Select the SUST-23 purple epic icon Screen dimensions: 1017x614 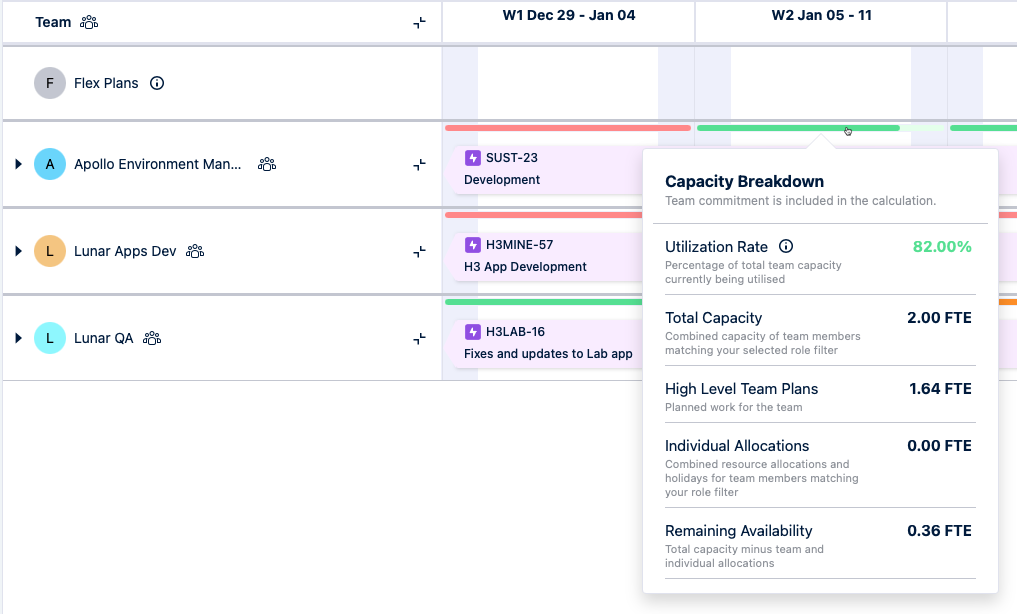tap(471, 157)
